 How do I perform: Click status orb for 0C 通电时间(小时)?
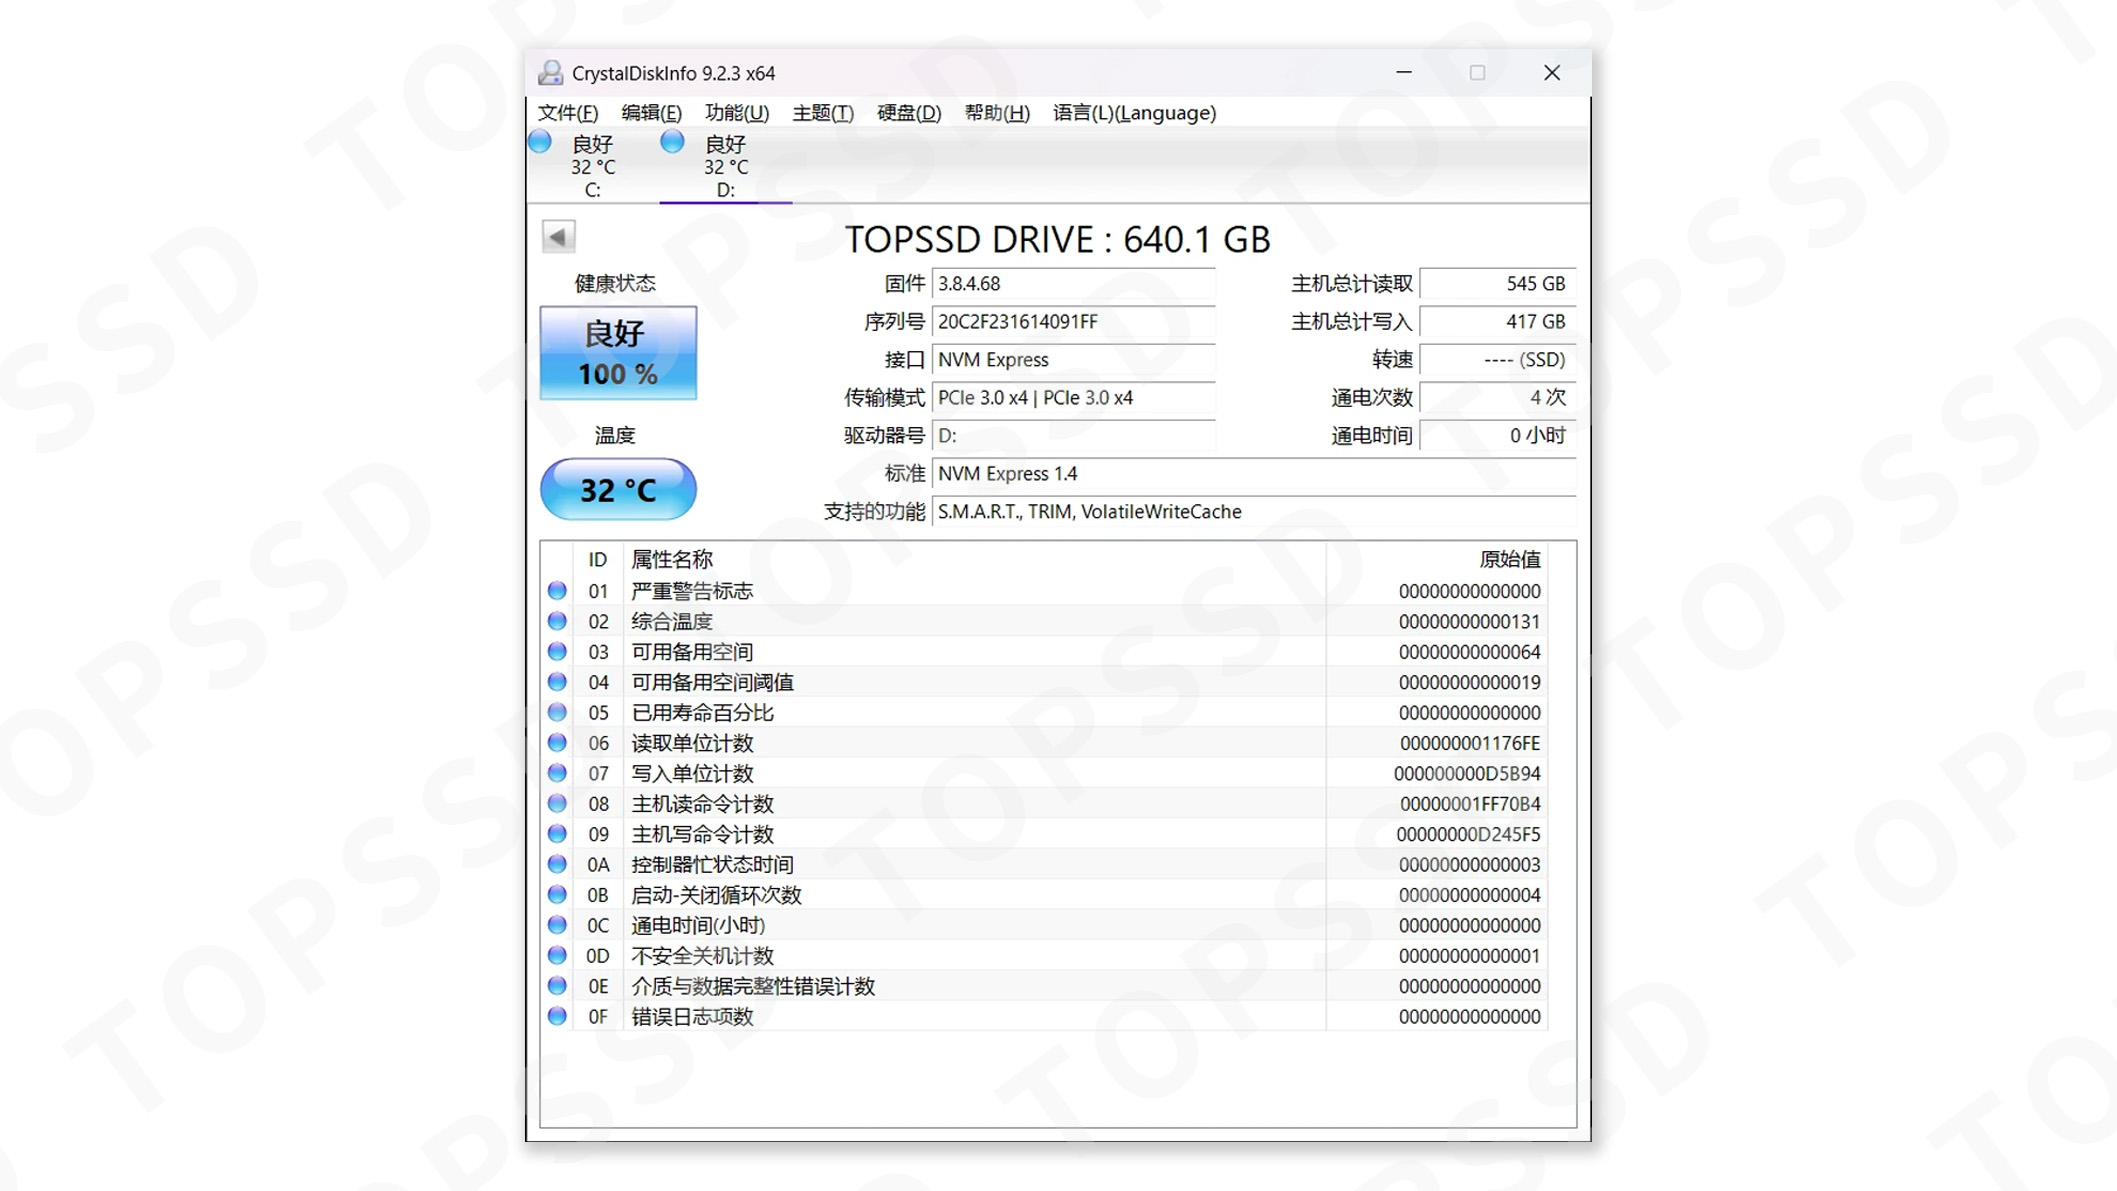[x=557, y=925]
